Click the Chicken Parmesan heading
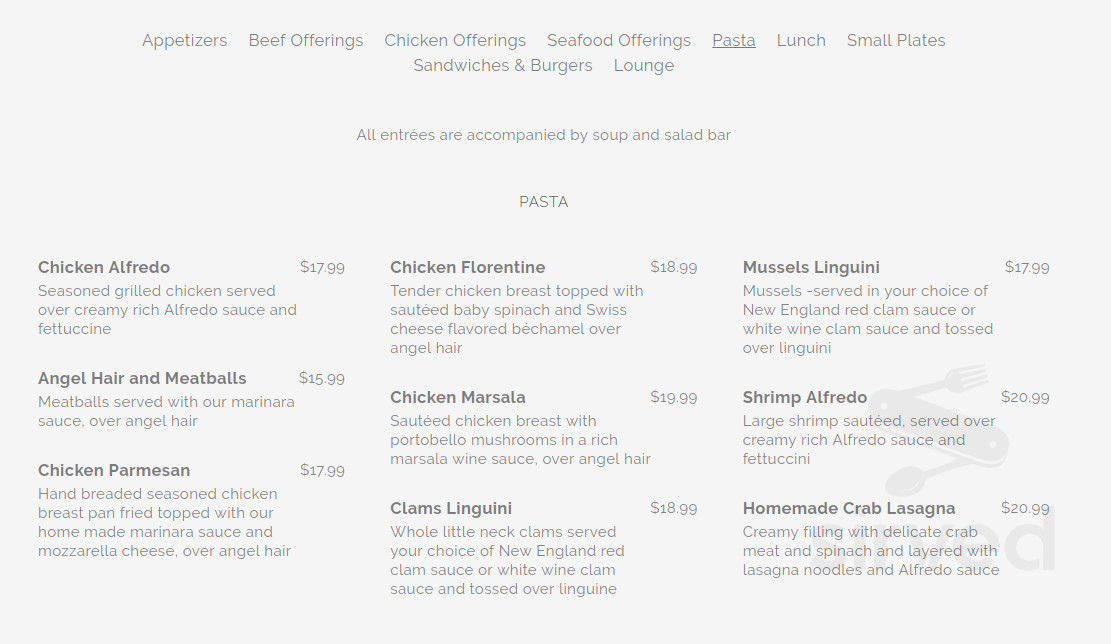Viewport: 1111px width, 644px height. click(114, 470)
